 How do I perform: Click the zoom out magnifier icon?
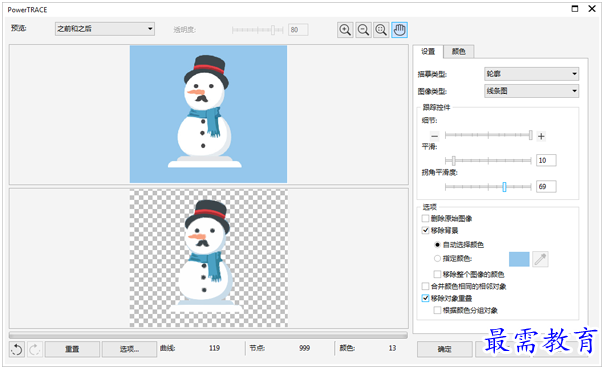tap(363, 30)
